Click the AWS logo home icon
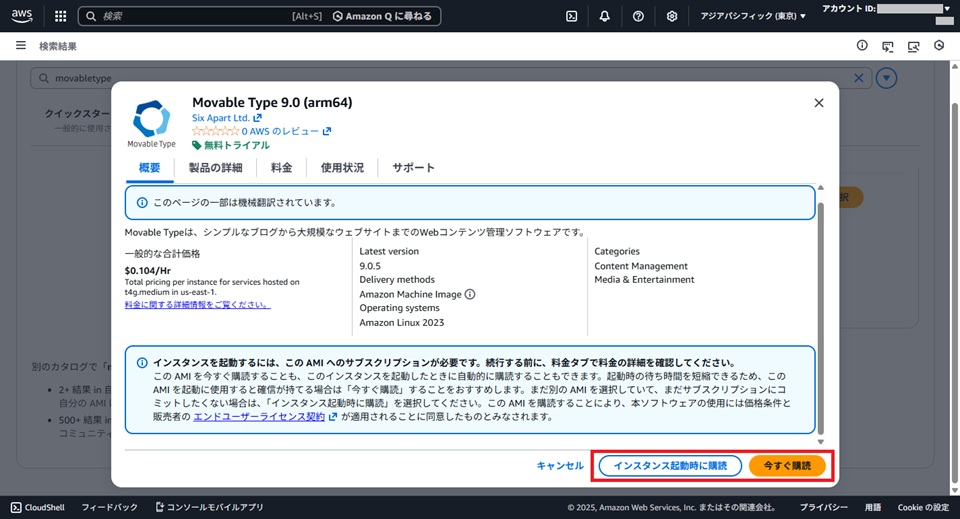 tap(24, 16)
